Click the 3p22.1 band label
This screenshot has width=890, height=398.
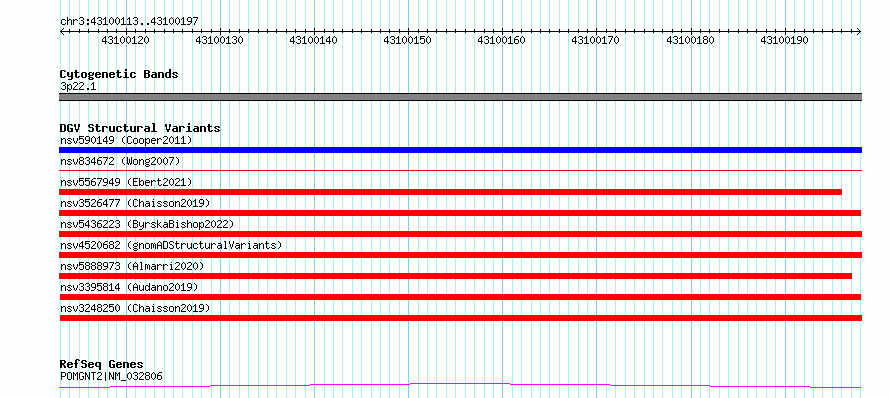click(78, 86)
